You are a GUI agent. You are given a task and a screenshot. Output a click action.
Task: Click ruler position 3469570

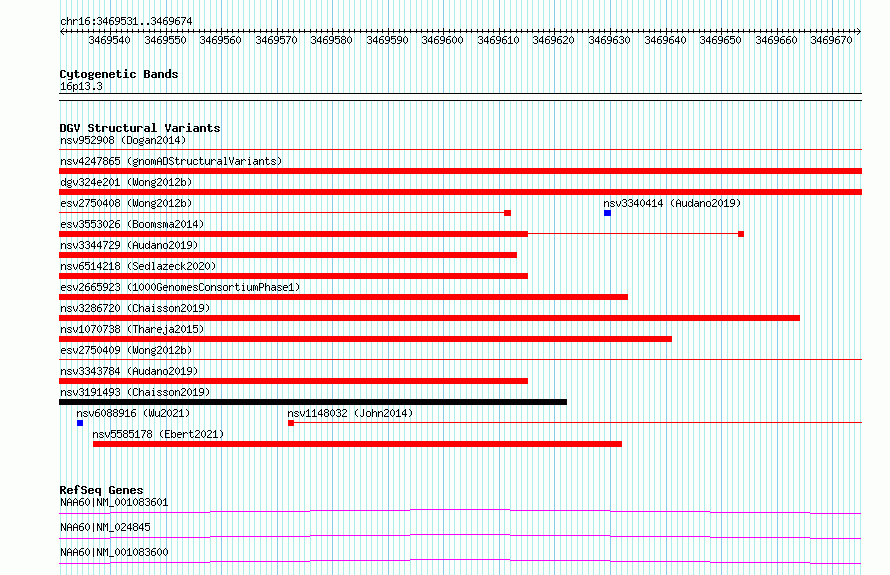point(276,40)
